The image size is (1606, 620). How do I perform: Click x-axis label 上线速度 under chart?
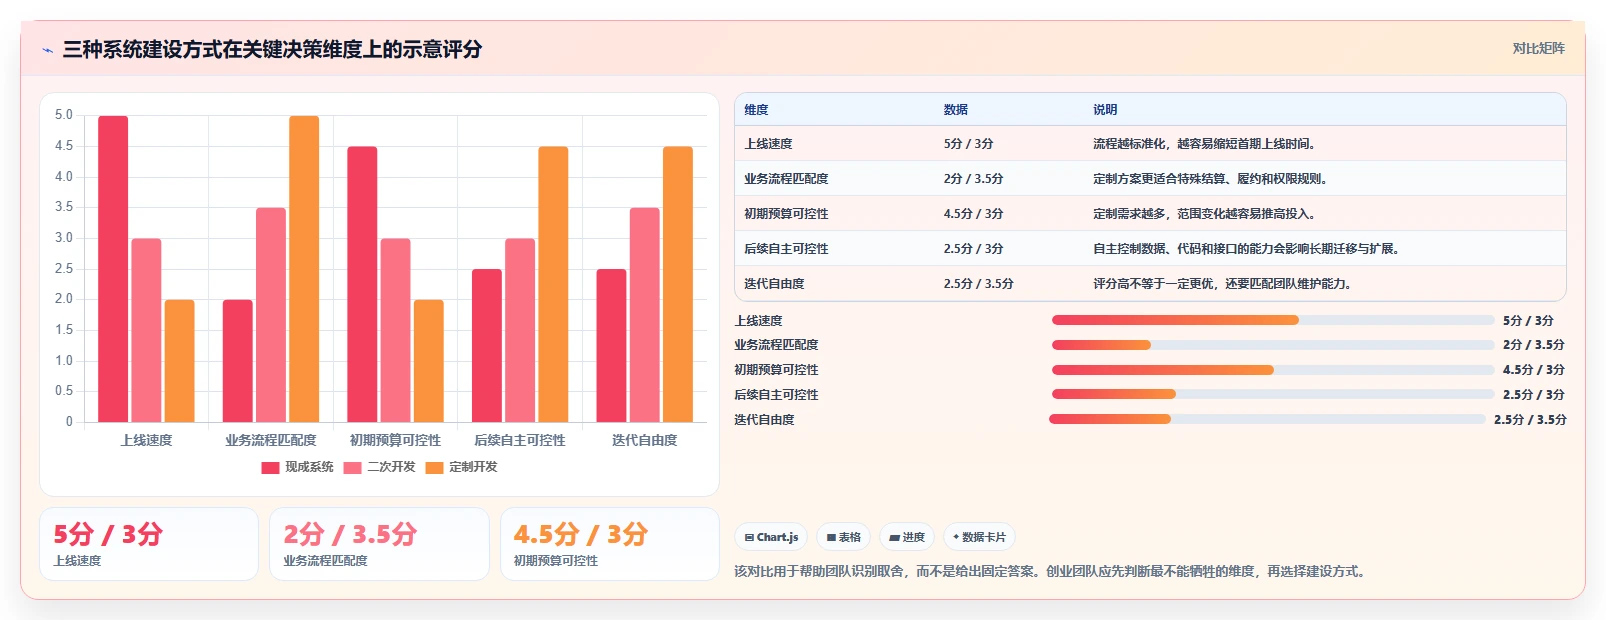(x=146, y=440)
